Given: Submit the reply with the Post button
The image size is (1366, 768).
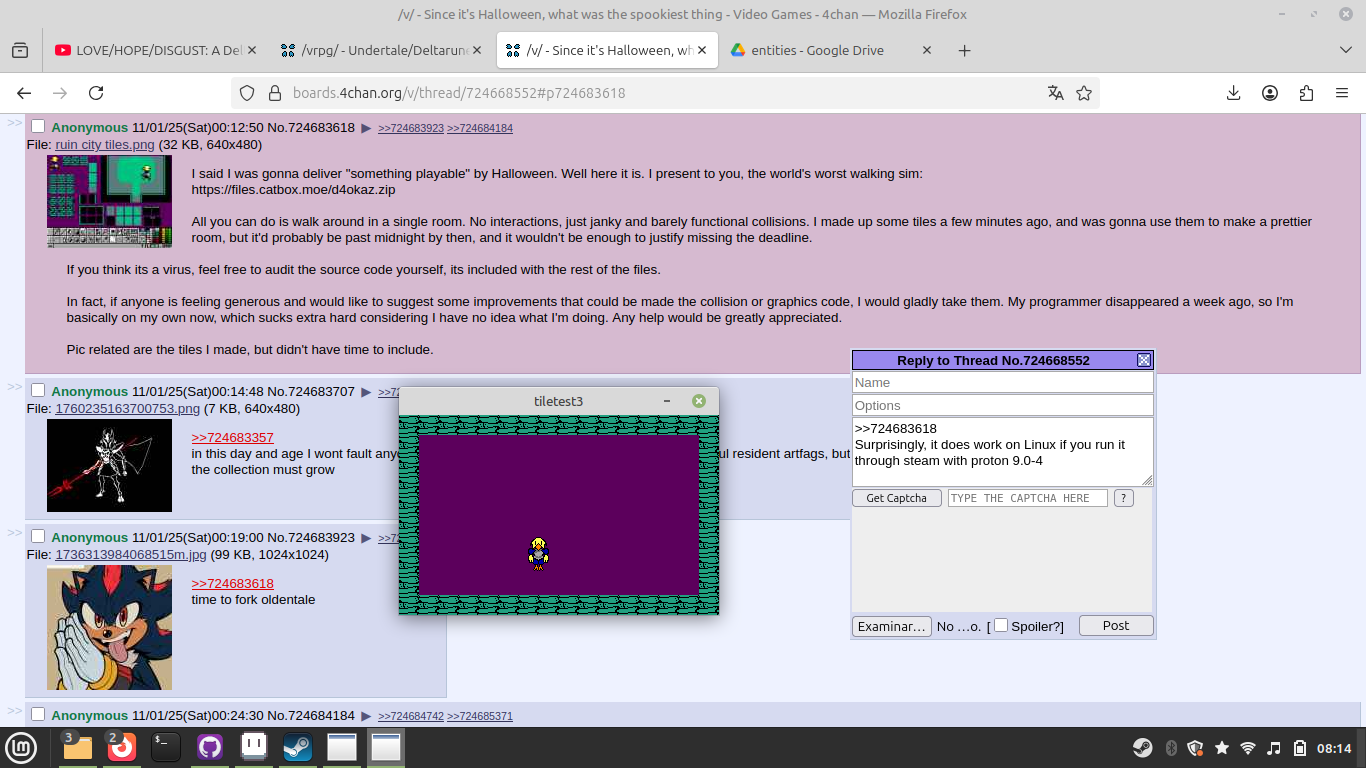Looking at the screenshot, I should coord(1116,626).
